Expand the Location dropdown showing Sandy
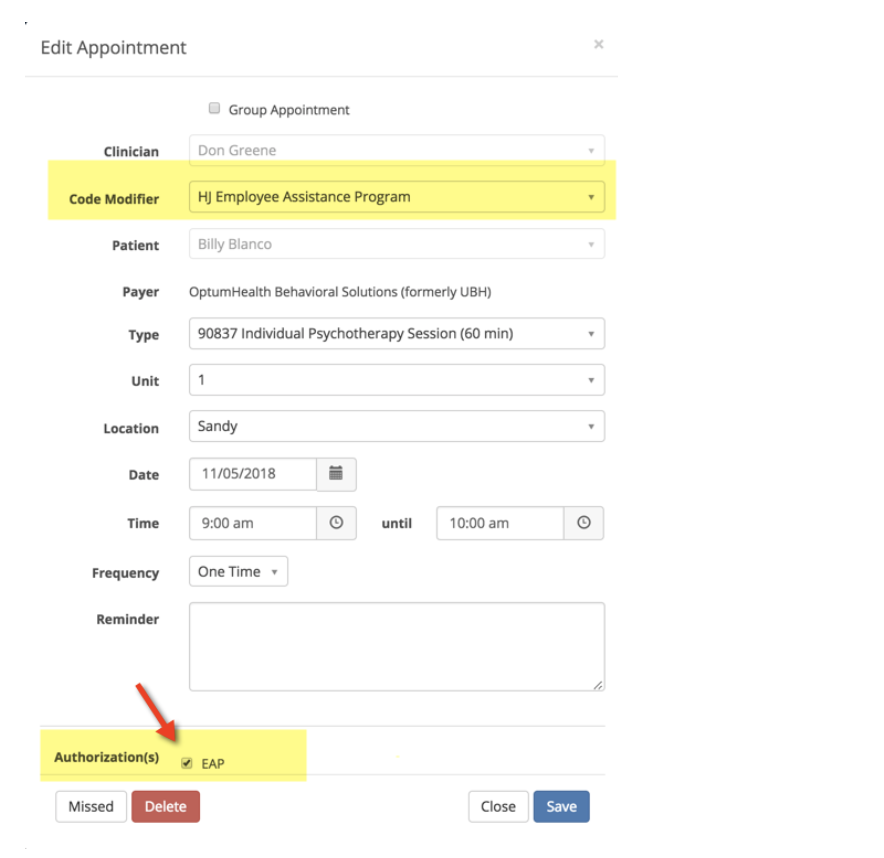The width and height of the screenshot is (884, 858). pos(397,426)
